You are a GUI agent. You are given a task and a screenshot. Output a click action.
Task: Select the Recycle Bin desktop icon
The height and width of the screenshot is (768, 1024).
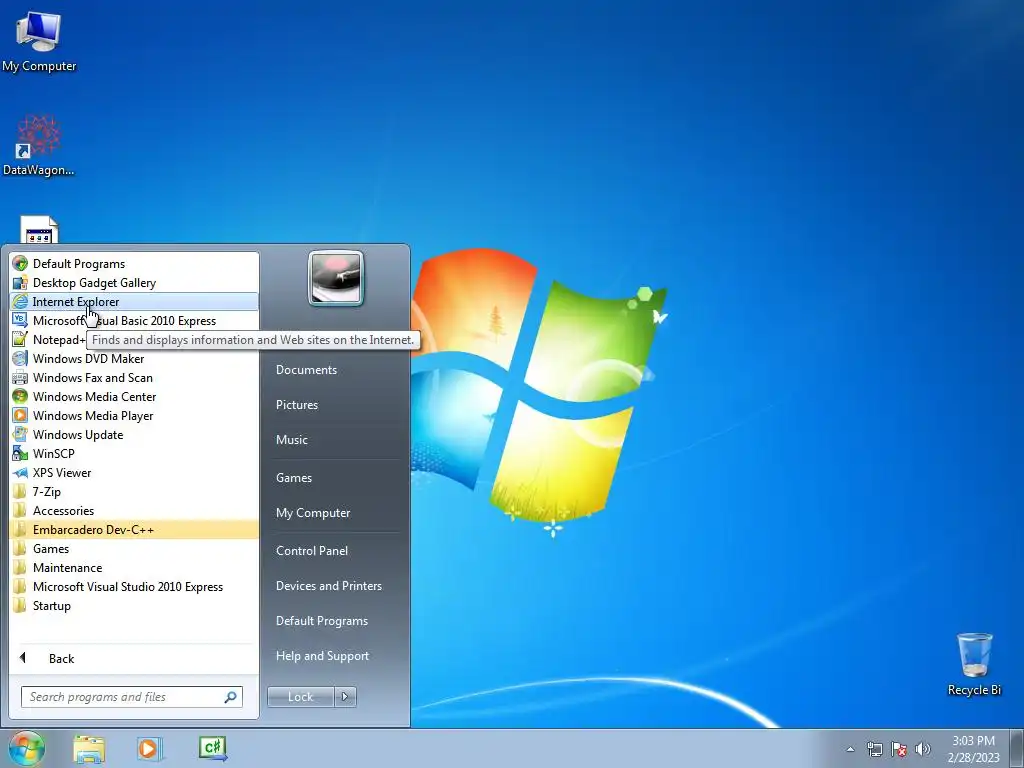point(974,664)
